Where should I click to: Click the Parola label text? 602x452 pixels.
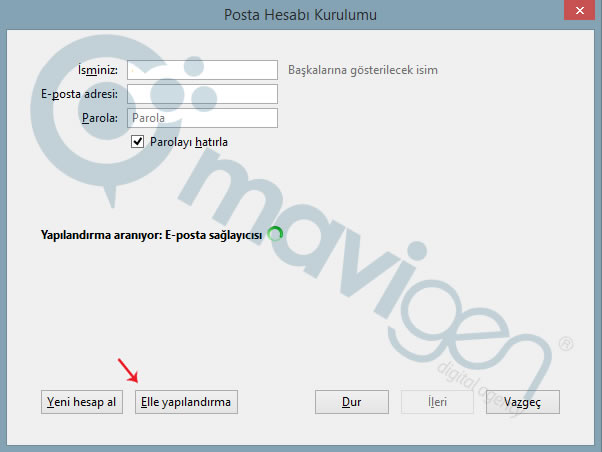pyautogui.click(x=100, y=118)
